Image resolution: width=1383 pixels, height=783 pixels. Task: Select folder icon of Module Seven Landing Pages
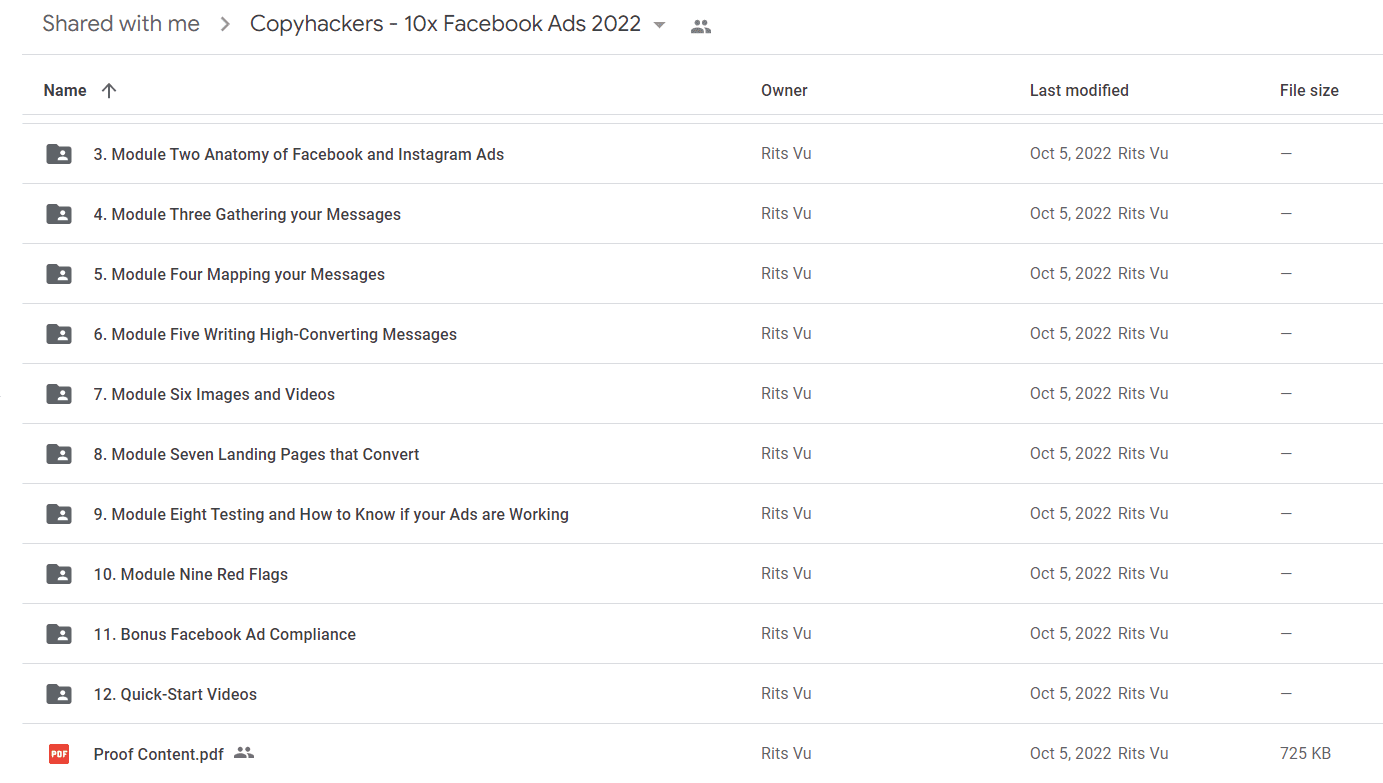(59, 454)
